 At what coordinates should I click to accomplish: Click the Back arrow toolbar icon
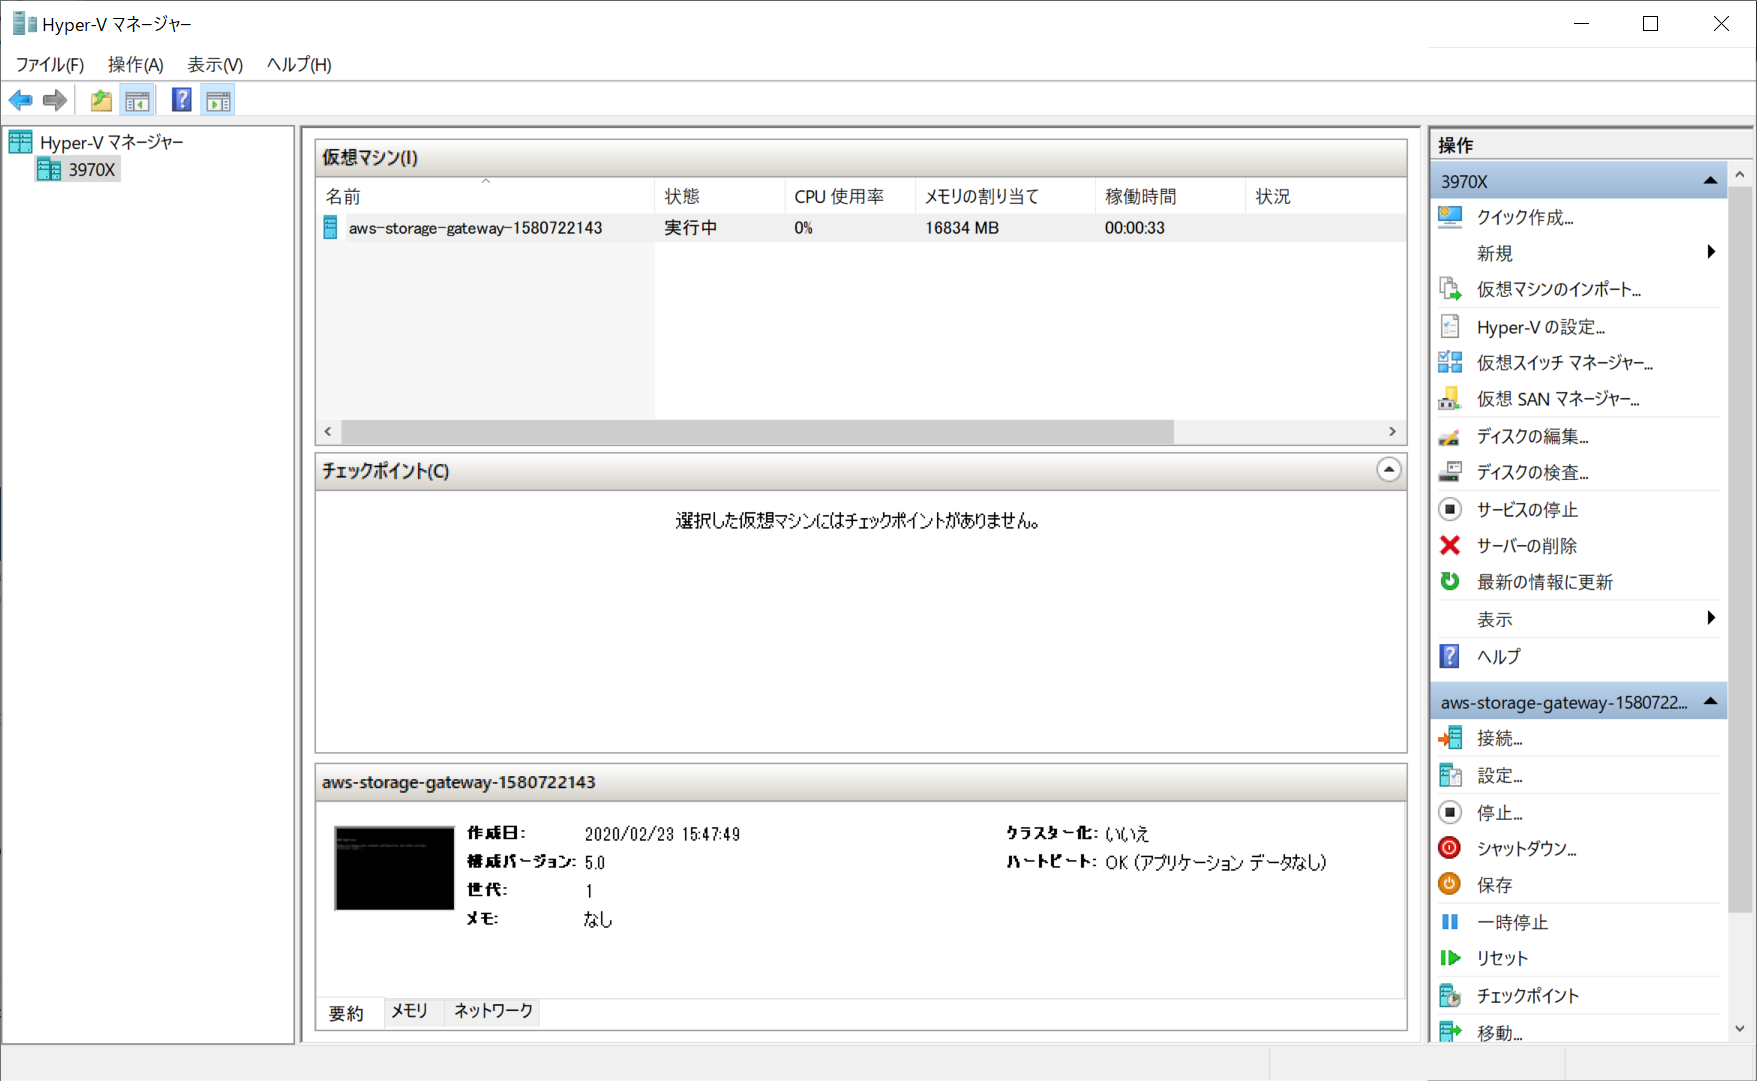21,100
